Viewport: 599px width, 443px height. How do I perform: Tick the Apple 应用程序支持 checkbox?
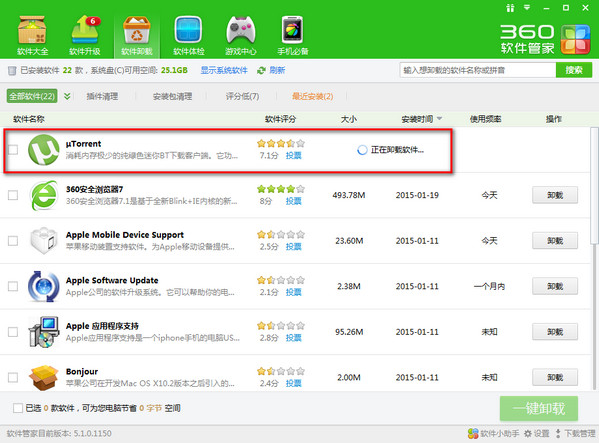[13, 331]
